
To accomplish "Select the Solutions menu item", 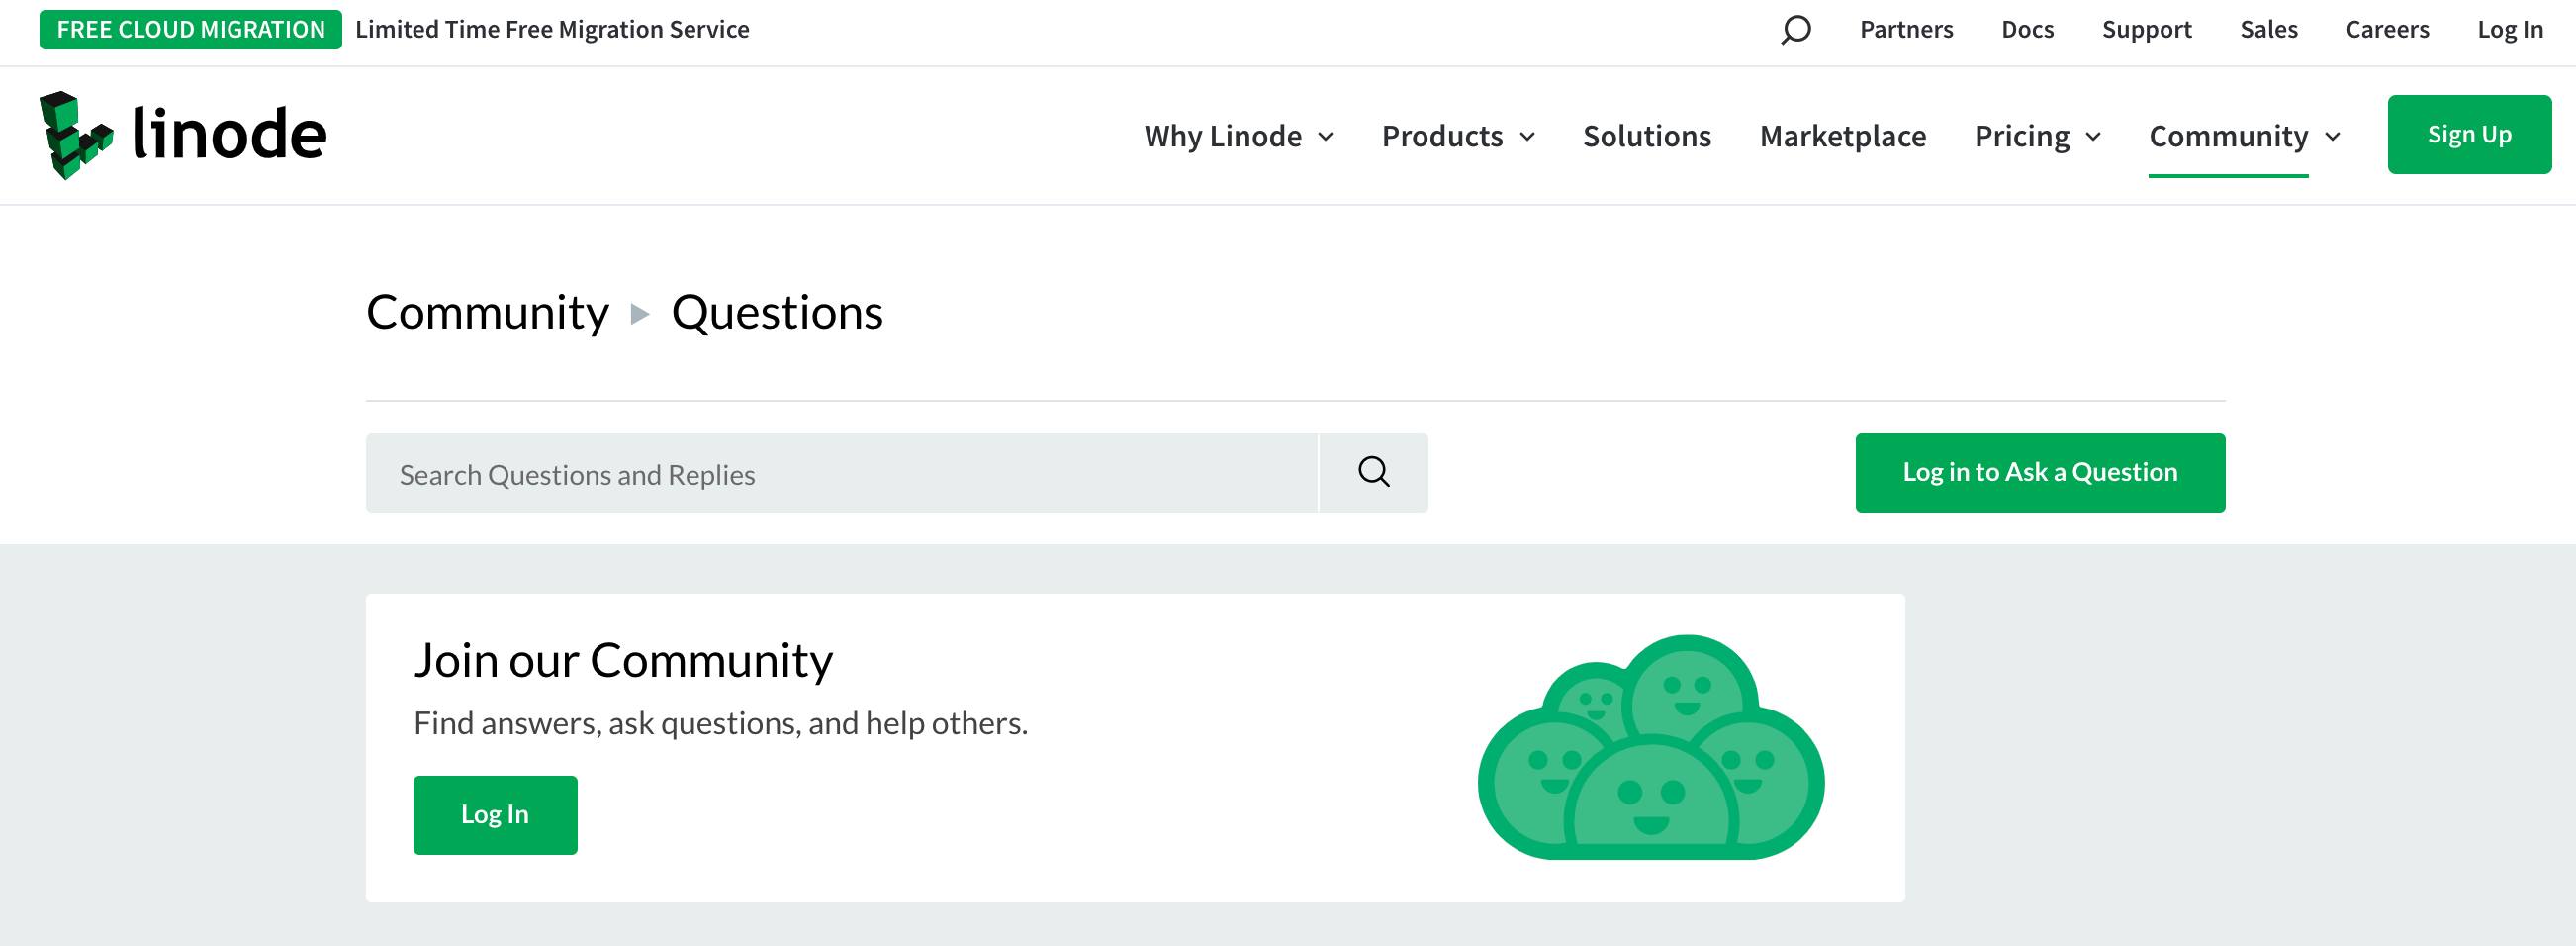I will (1647, 136).
